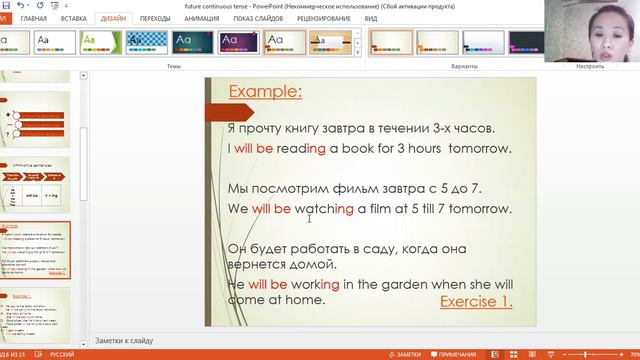Switch to Reading view icon
The height and width of the screenshot is (360, 640).
(x=532, y=354)
